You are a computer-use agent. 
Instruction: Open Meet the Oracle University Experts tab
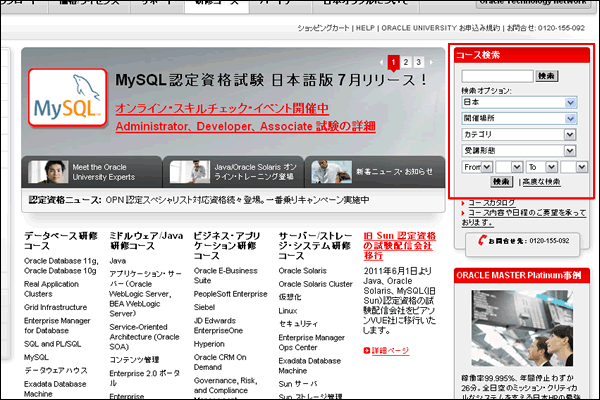click(92, 172)
